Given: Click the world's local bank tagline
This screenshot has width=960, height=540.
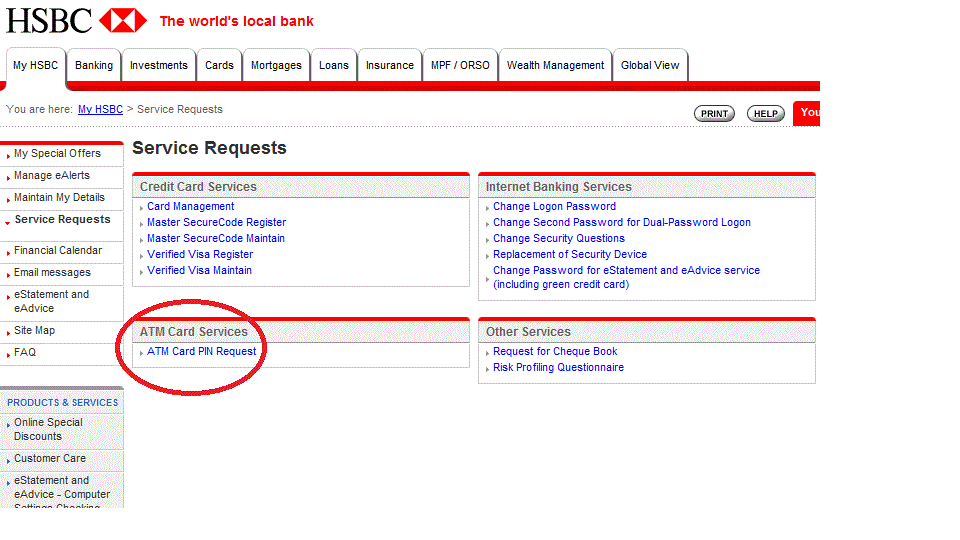Looking at the screenshot, I should pos(236,21).
